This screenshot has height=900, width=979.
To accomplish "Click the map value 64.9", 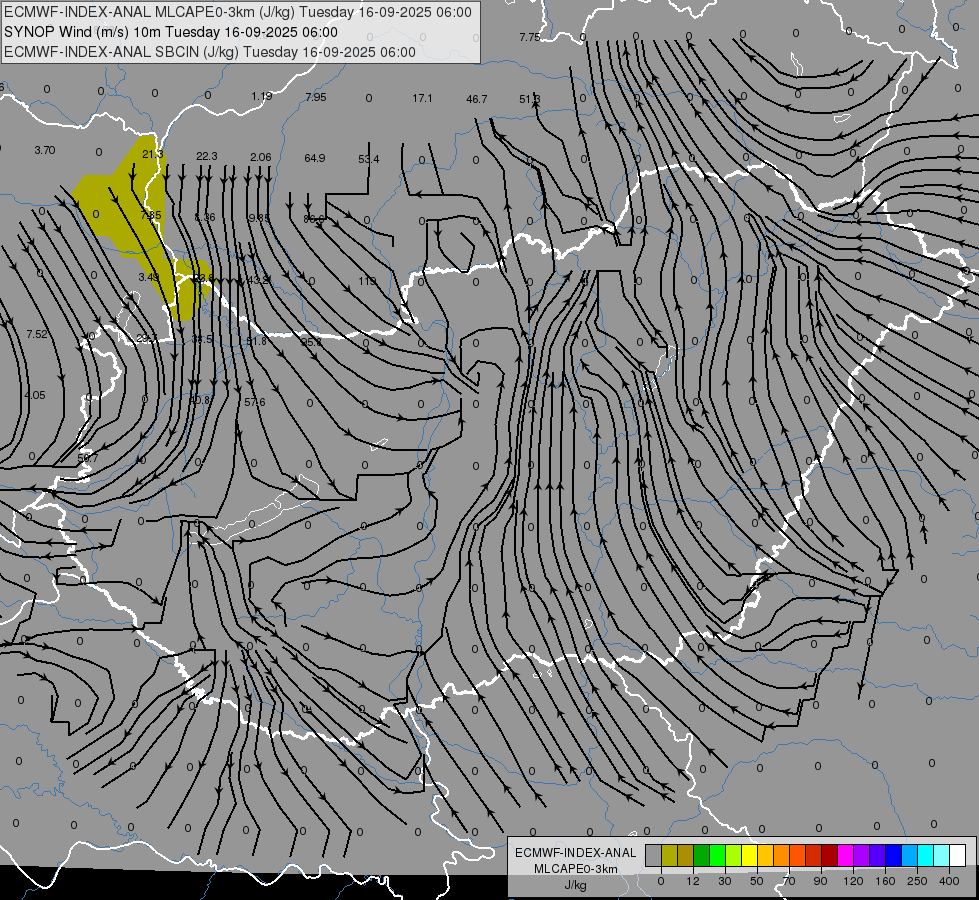I will click(x=315, y=158).
